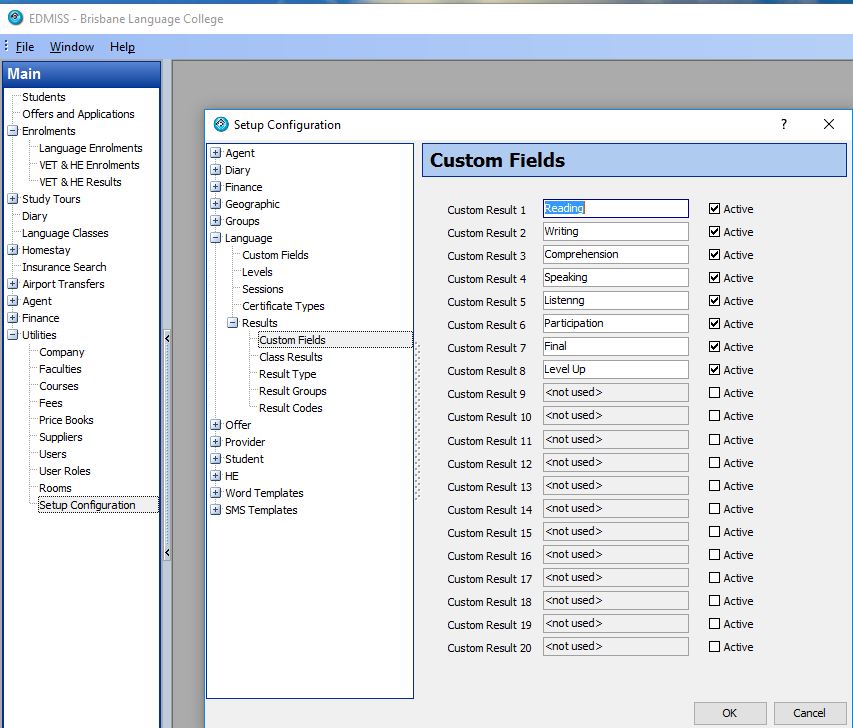Uncheck Active for Custom Result 1
Viewport: 853px width, 728px height.
point(712,208)
